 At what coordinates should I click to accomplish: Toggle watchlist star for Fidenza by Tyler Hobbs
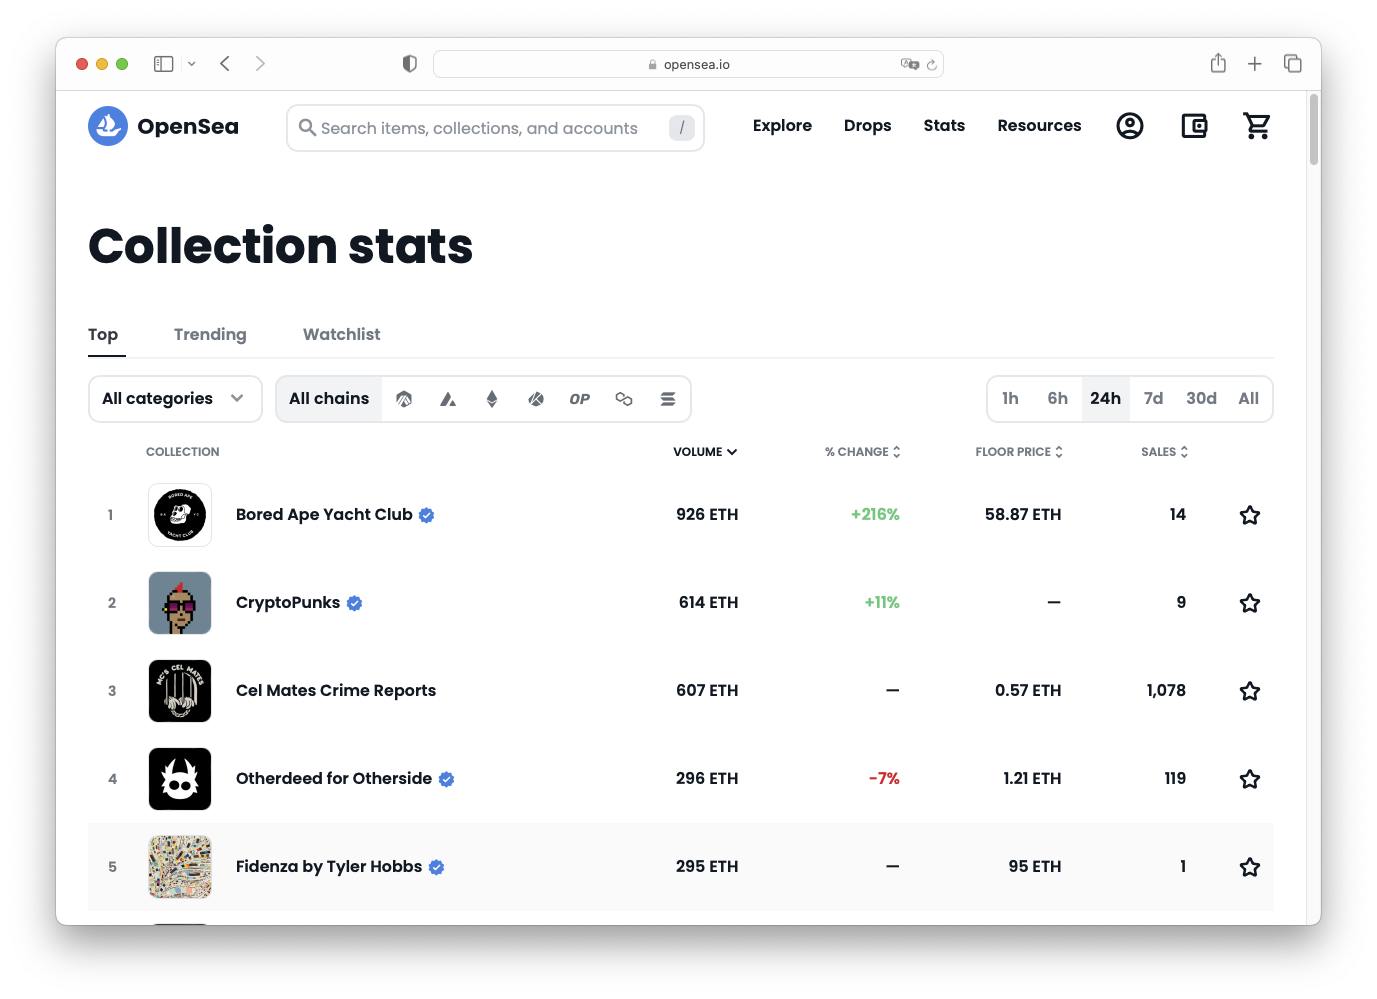coord(1249,867)
